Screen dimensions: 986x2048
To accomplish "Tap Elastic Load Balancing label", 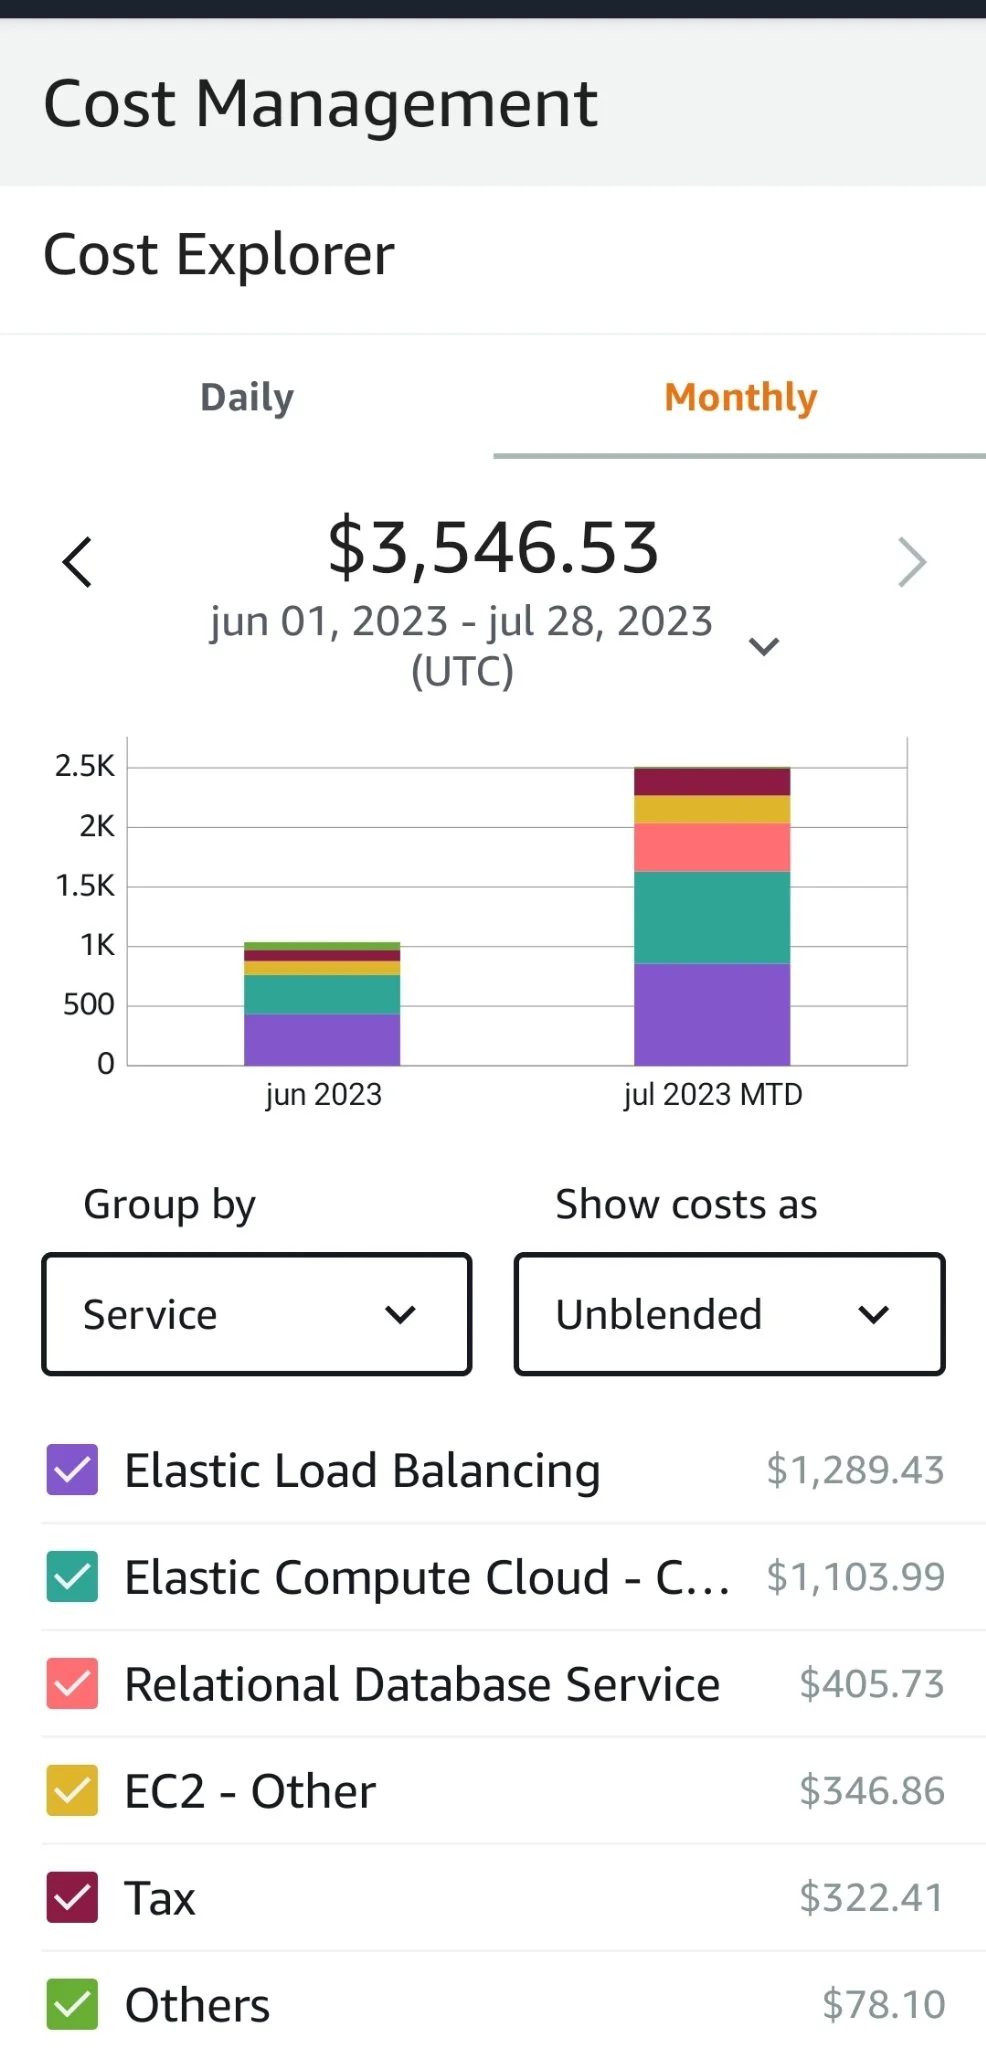I will 362,1472.
